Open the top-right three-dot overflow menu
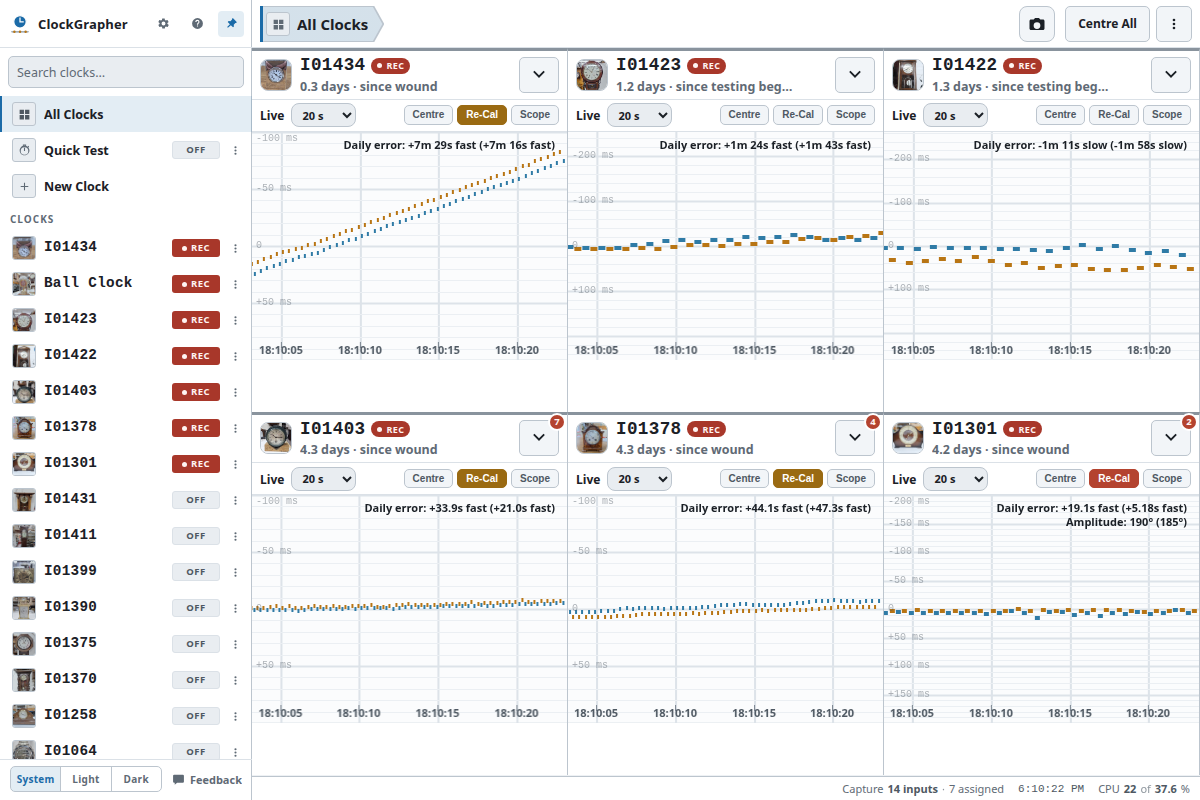 point(1174,24)
